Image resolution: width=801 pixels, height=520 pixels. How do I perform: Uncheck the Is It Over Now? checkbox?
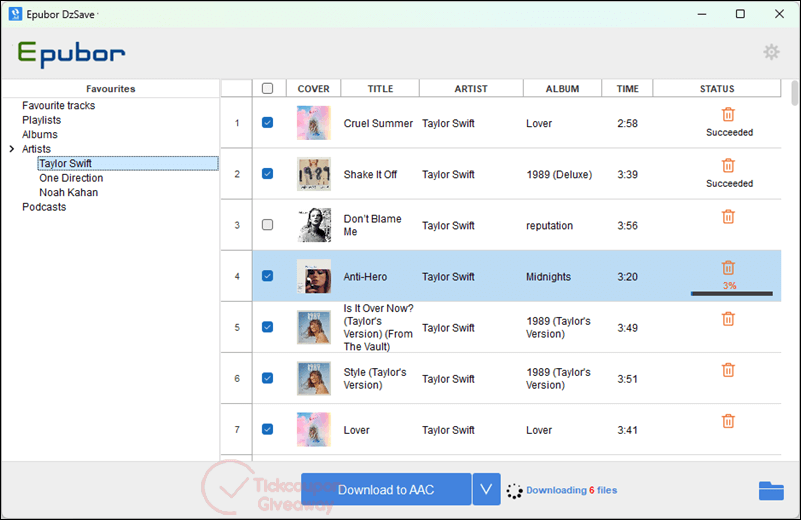pyautogui.click(x=267, y=327)
